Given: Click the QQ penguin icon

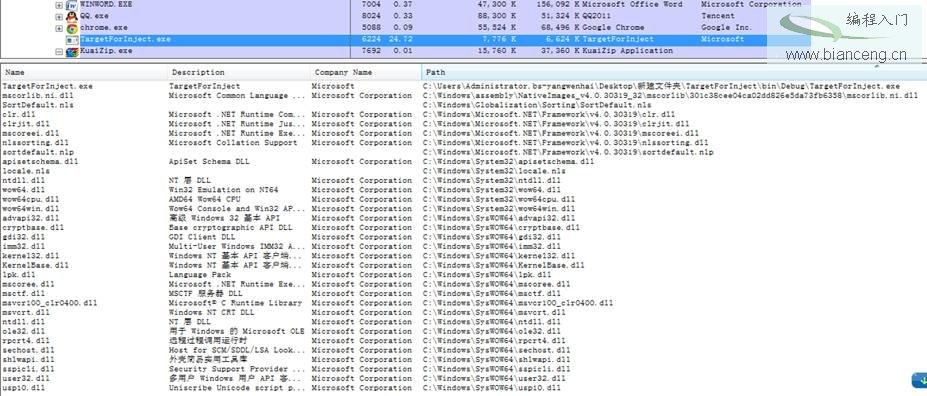Looking at the screenshot, I should (x=72, y=16).
